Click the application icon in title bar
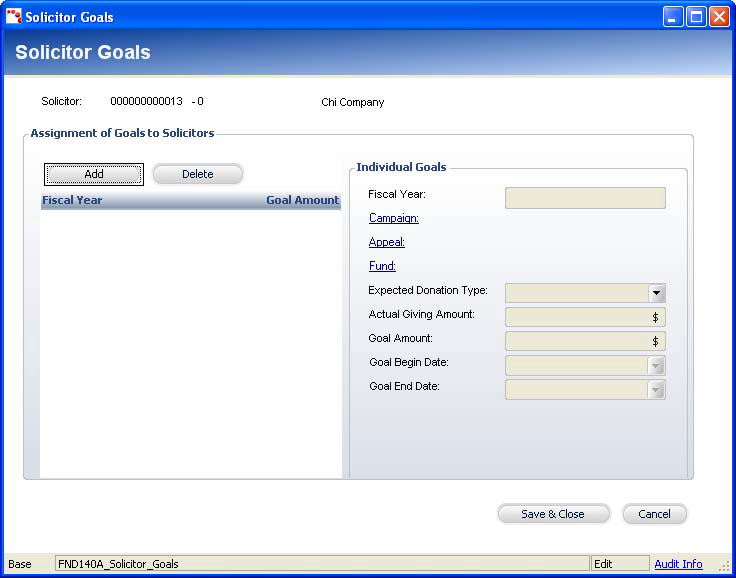 click(13, 16)
